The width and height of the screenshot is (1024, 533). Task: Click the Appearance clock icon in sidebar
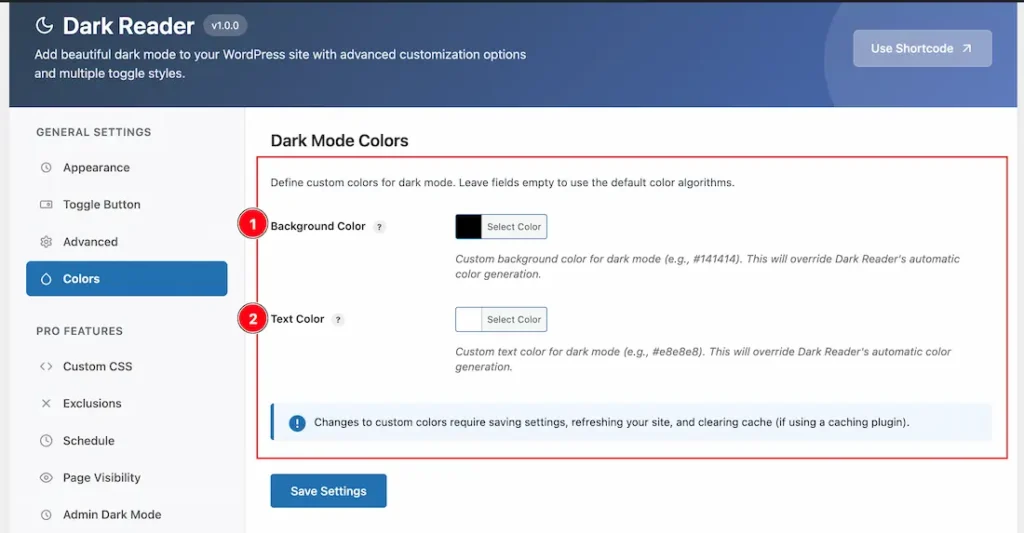point(46,167)
